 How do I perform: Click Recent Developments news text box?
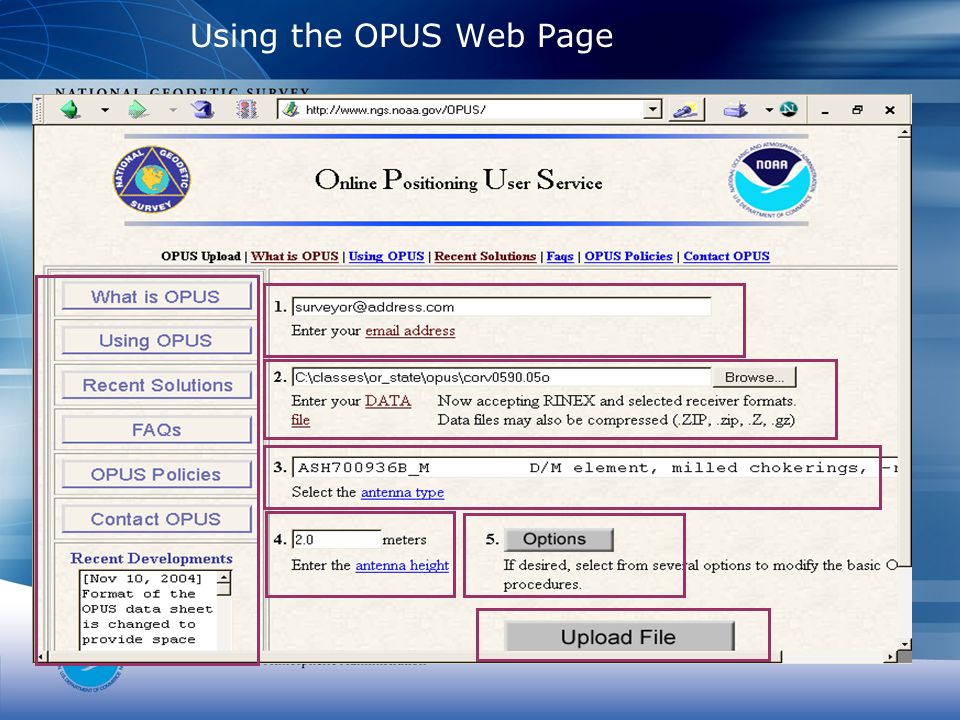[x=149, y=610]
